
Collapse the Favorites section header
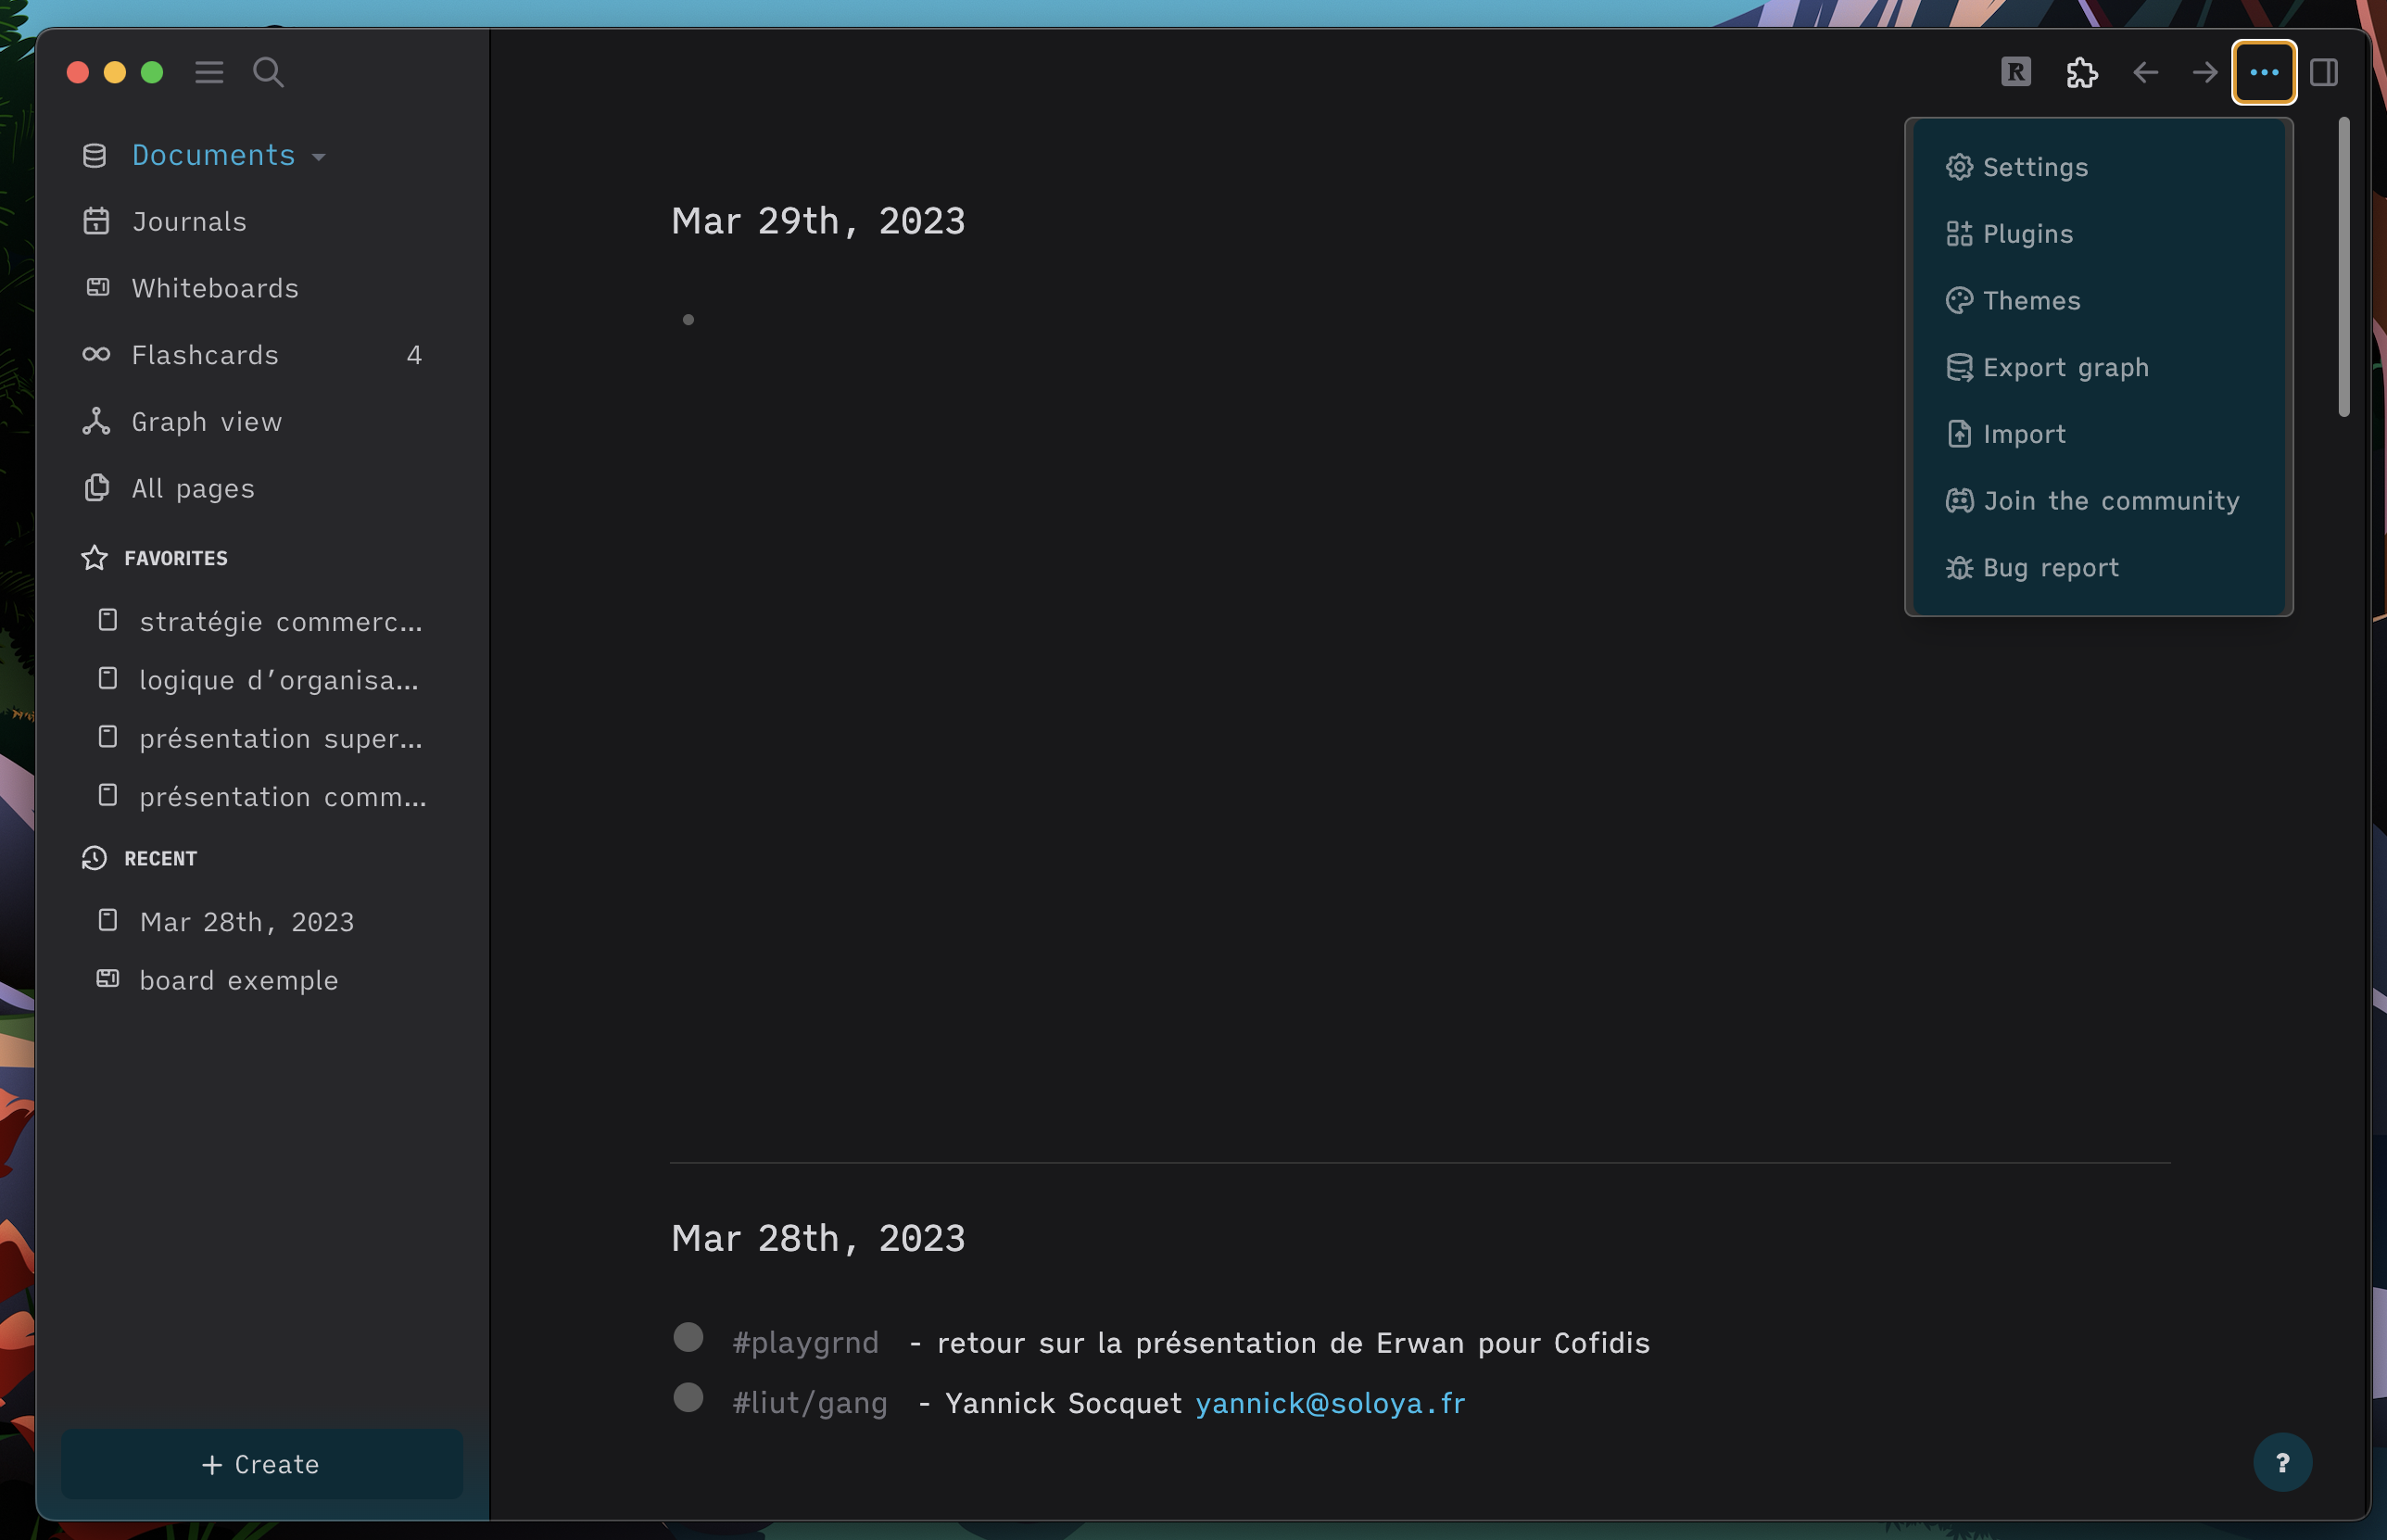[175, 558]
